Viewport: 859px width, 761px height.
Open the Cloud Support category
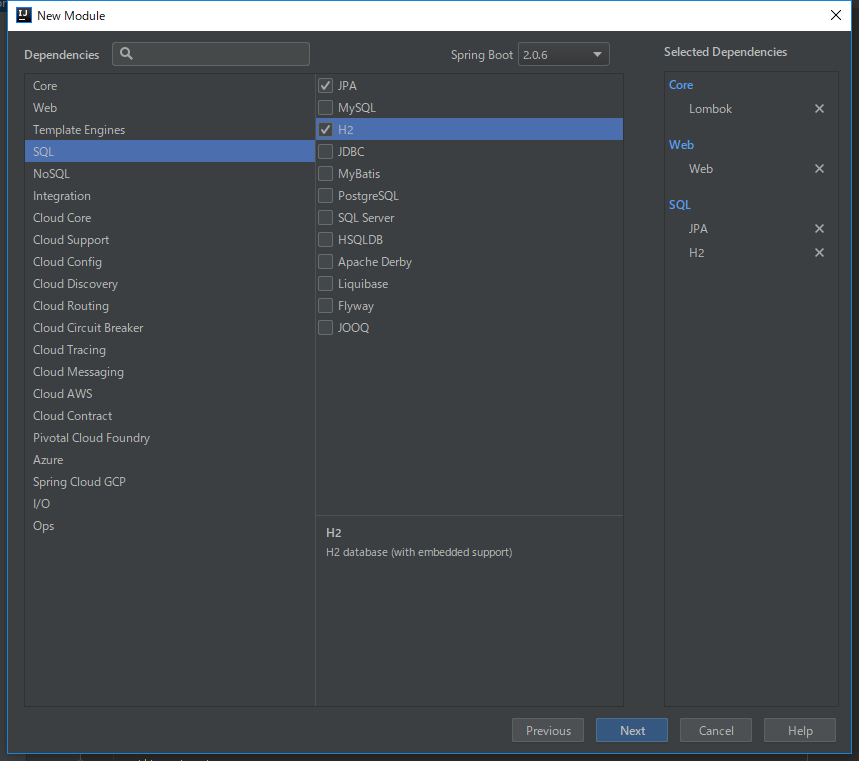[x=170, y=239]
